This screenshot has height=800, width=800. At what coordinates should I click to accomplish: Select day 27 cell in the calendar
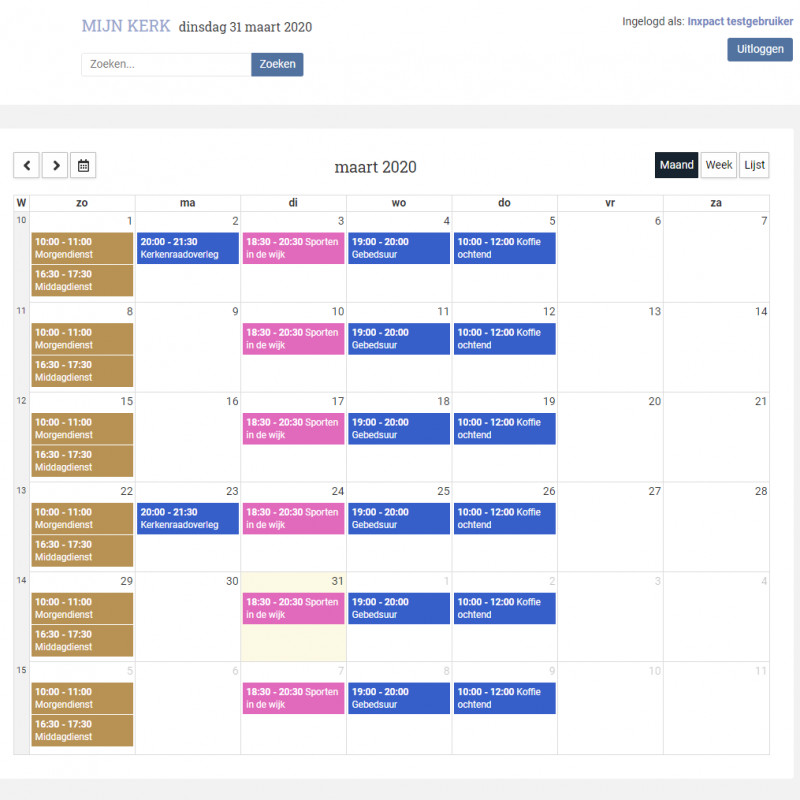(x=610, y=527)
